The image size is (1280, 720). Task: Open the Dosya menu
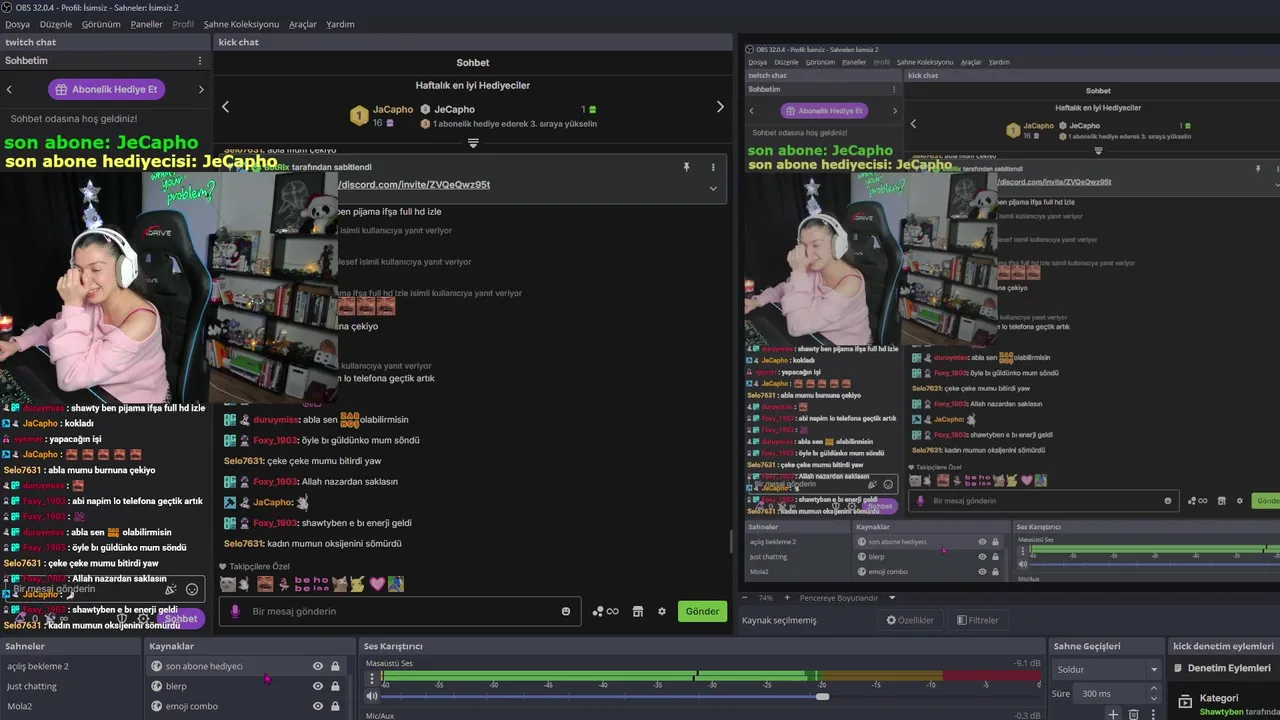pyautogui.click(x=17, y=24)
